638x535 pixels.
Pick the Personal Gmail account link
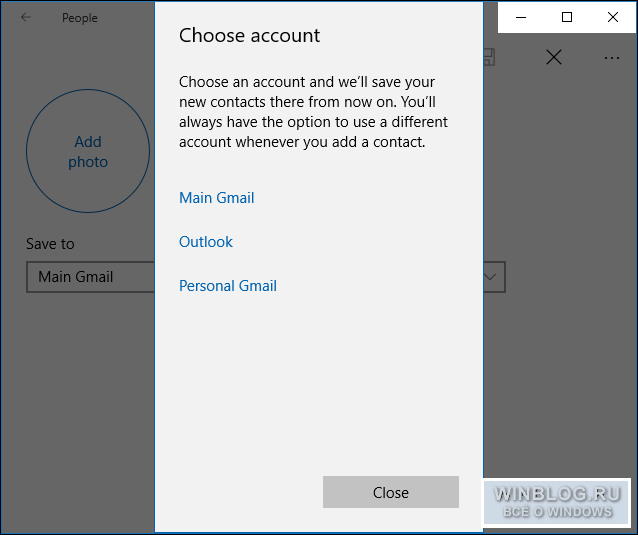228,286
